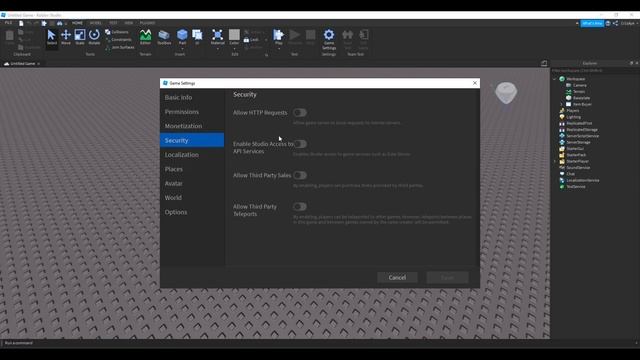Open the Terrain Editor

pyautogui.click(x=145, y=38)
